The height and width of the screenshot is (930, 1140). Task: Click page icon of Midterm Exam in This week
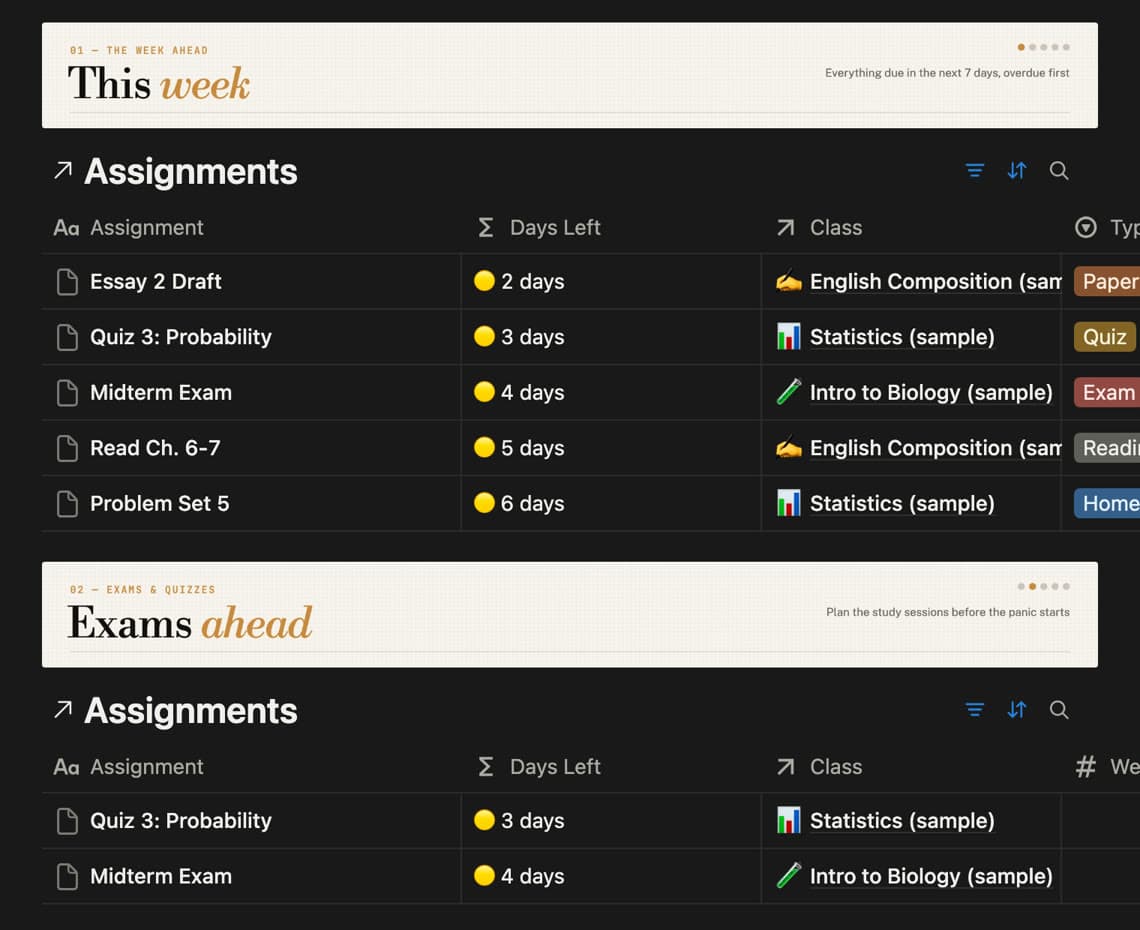point(67,393)
